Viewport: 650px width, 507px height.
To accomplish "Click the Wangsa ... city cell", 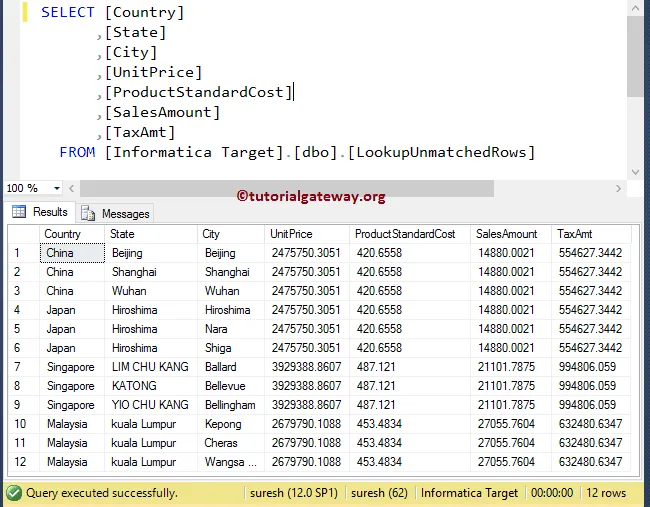I will pos(231,462).
